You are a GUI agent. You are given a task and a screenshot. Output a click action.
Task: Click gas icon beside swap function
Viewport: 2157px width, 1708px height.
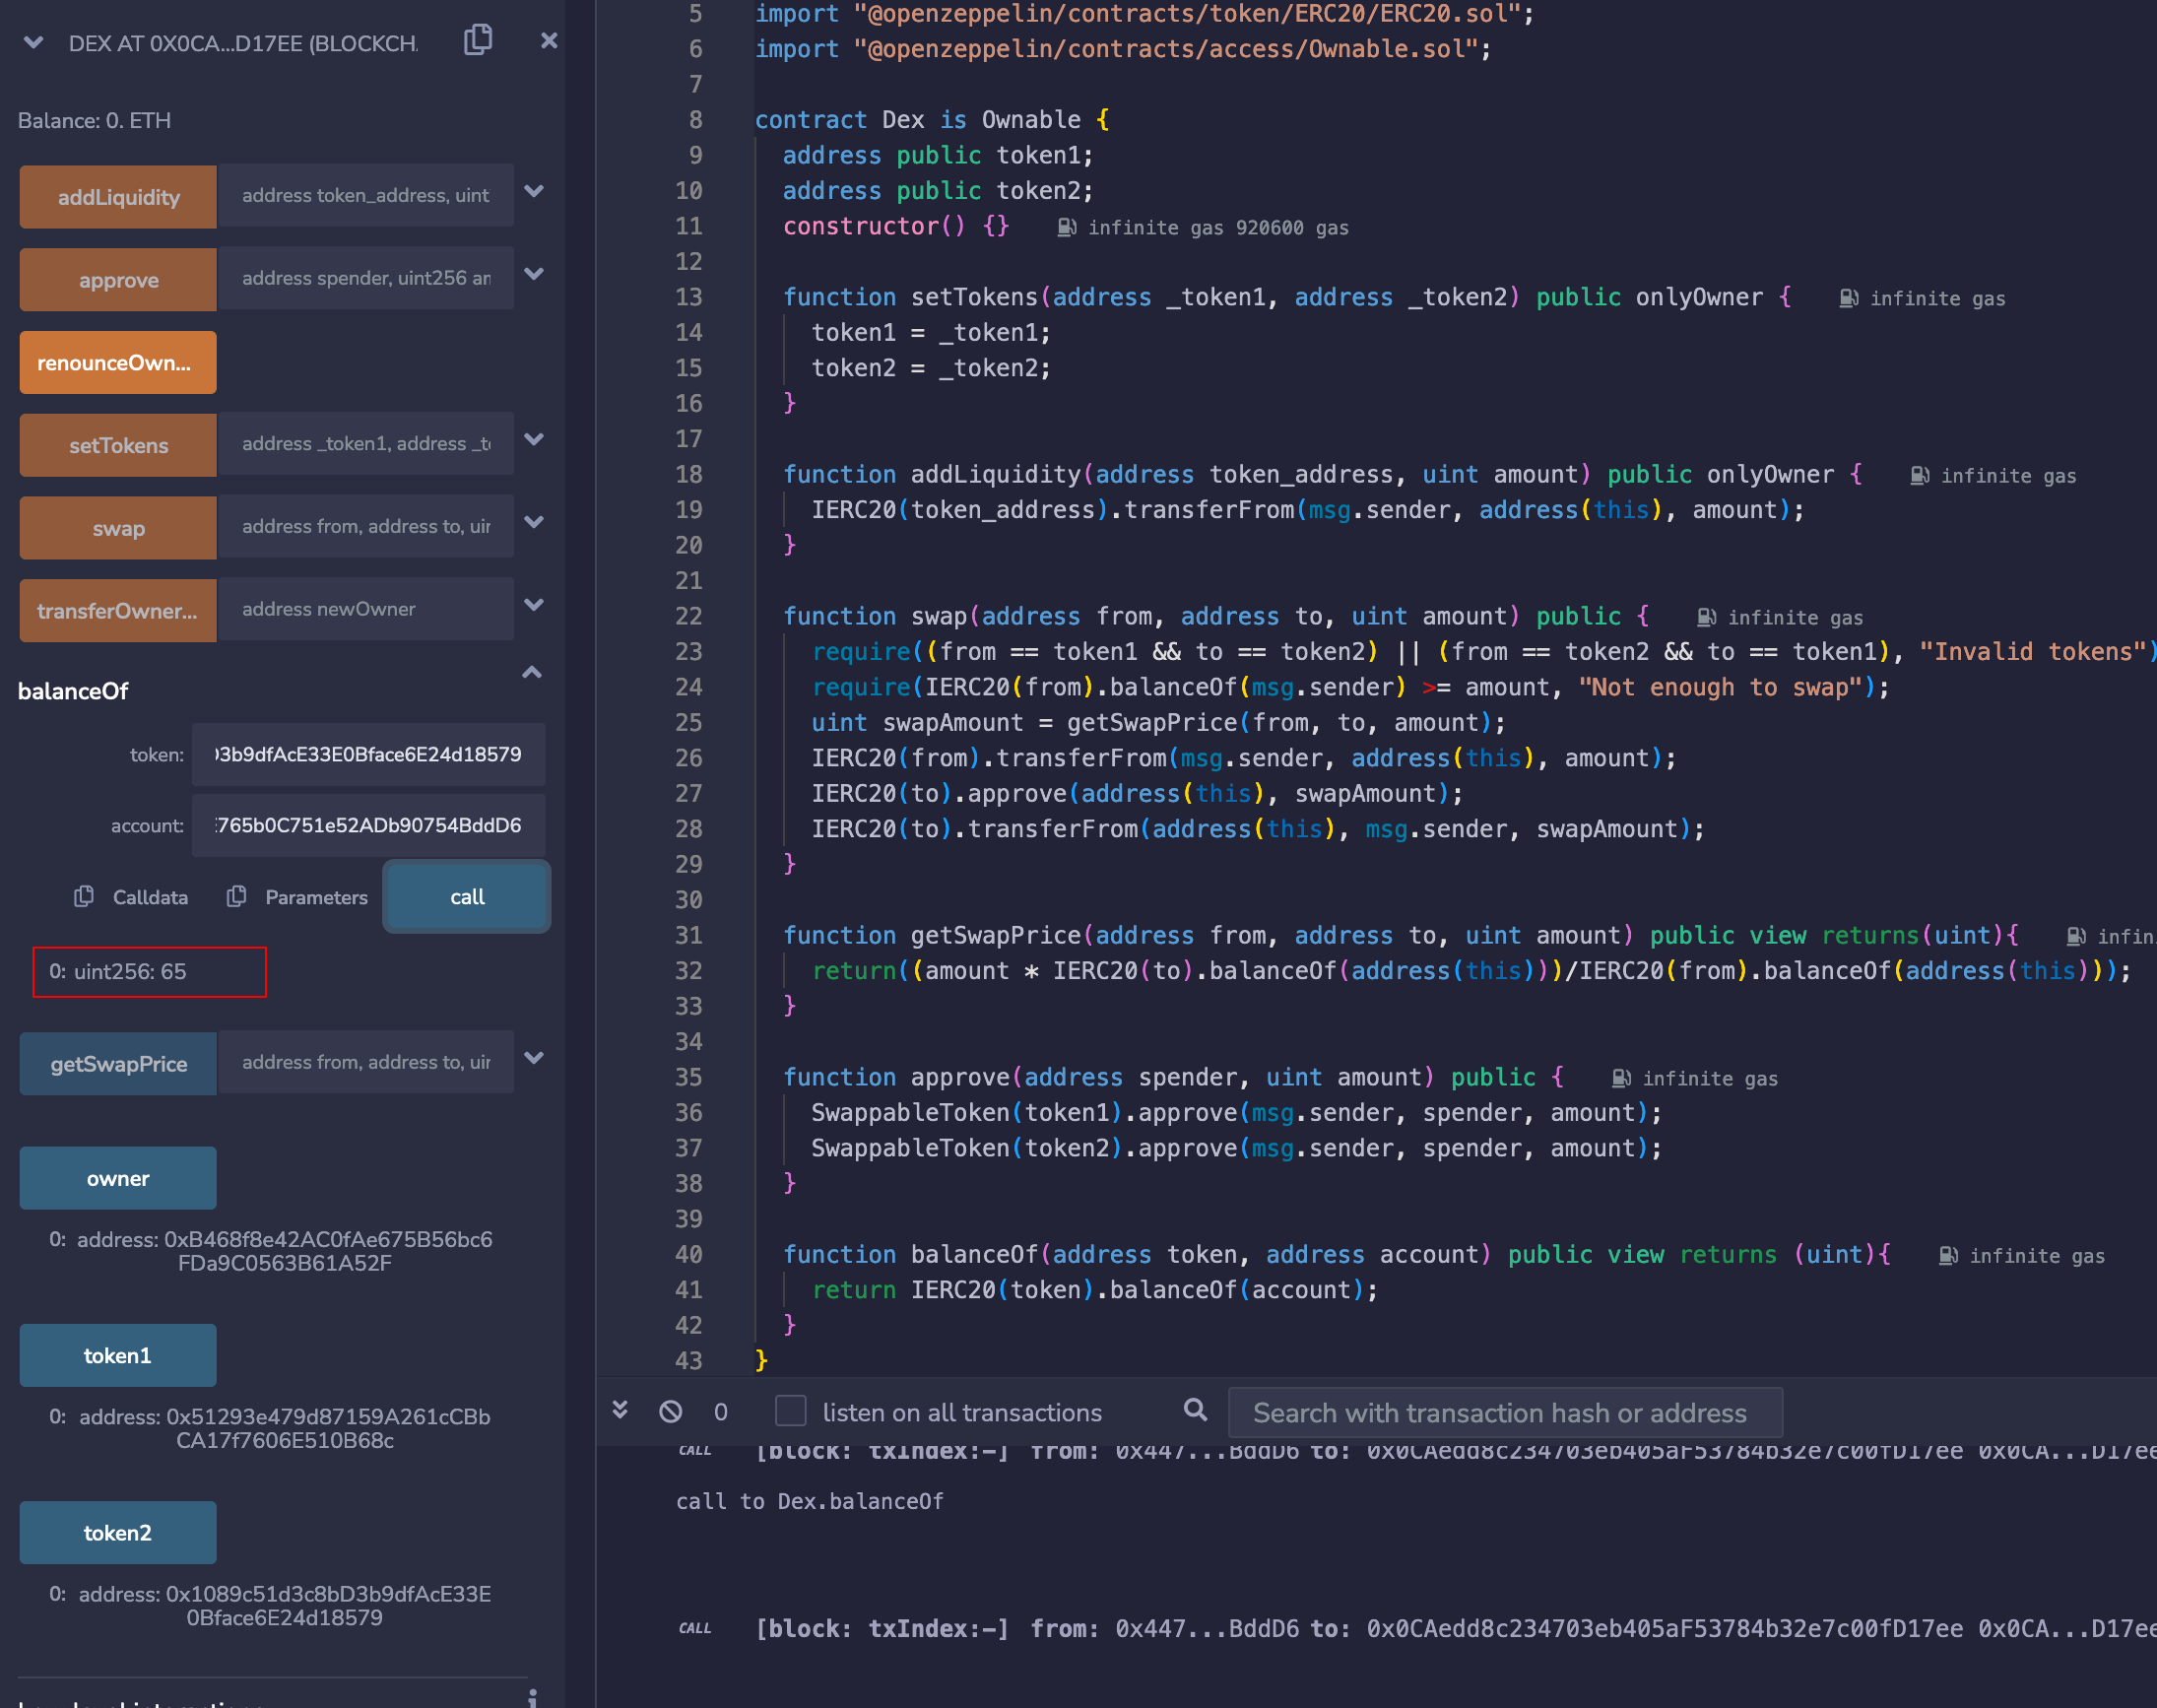1707,618
